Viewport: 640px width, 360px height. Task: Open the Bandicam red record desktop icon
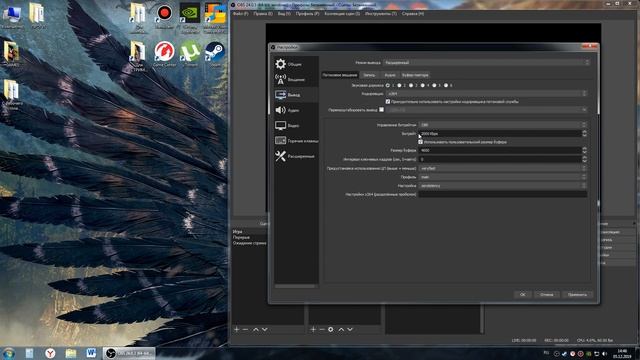164,16
